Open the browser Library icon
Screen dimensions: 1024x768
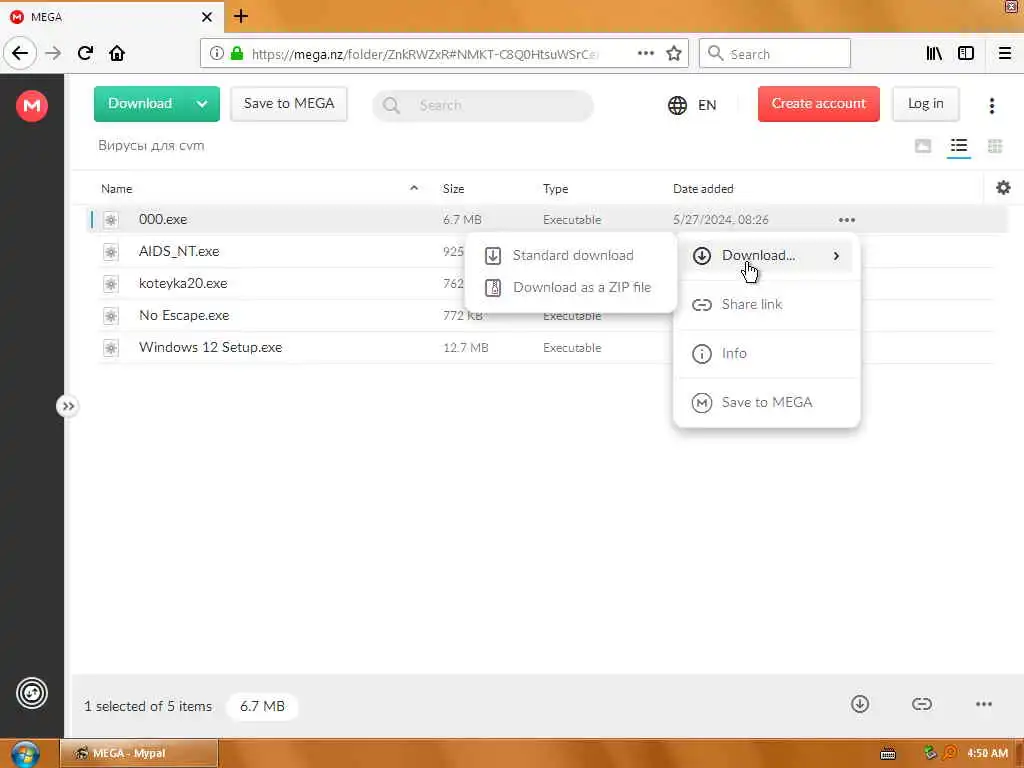pos(934,54)
